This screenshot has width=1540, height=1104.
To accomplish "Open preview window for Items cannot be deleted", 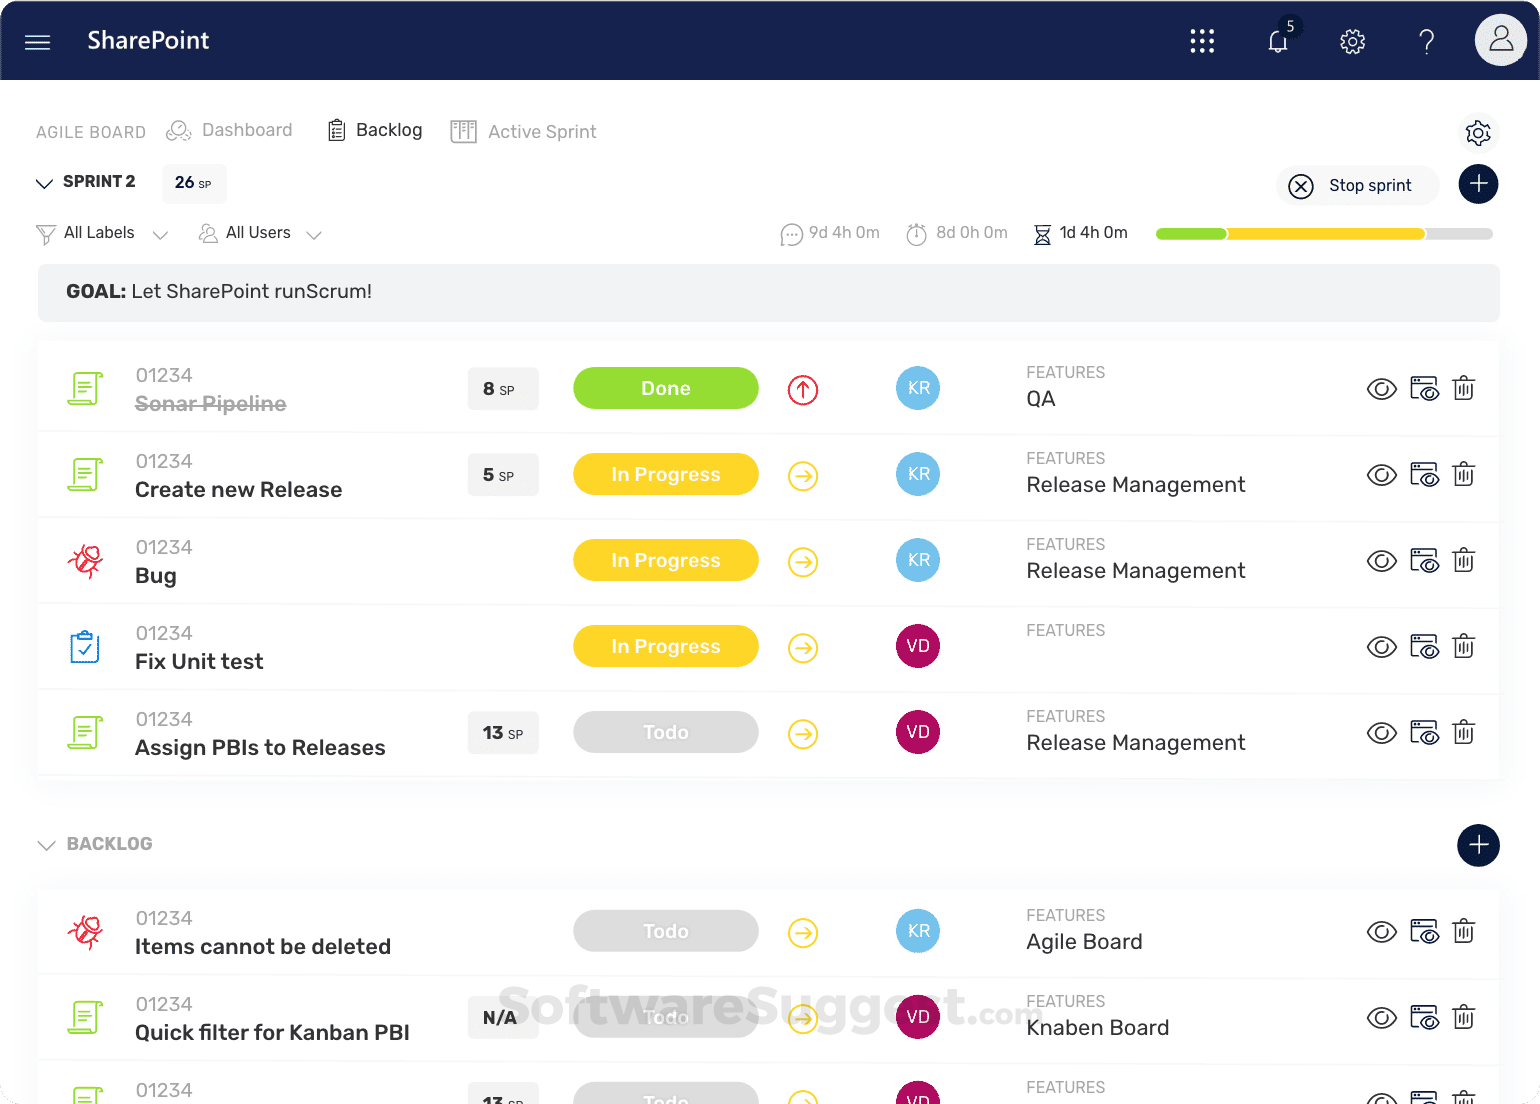I will pyautogui.click(x=1424, y=931).
